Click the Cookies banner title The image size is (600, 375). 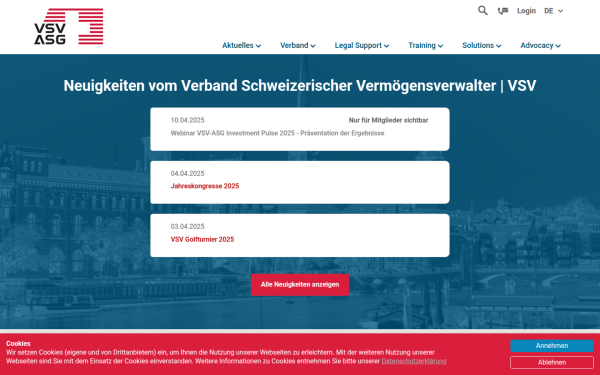point(18,344)
